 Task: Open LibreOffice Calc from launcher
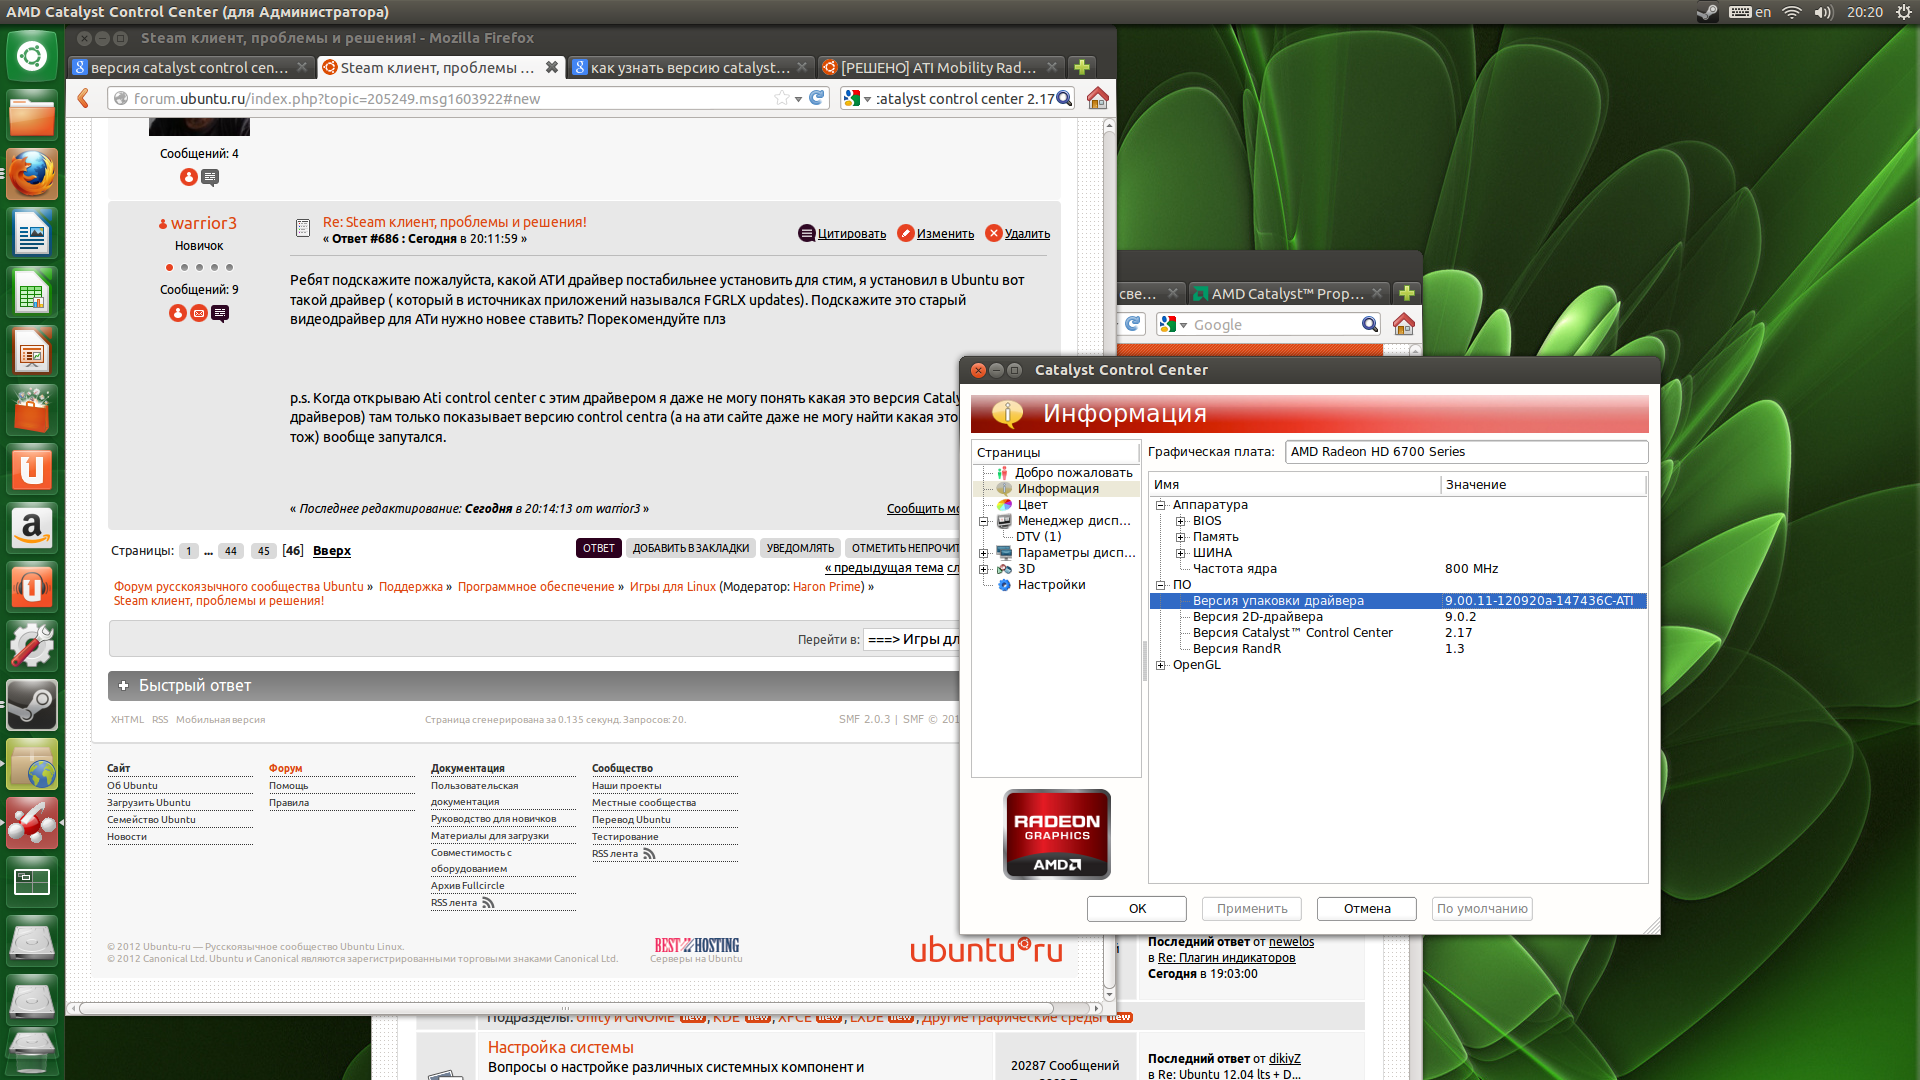[32, 292]
